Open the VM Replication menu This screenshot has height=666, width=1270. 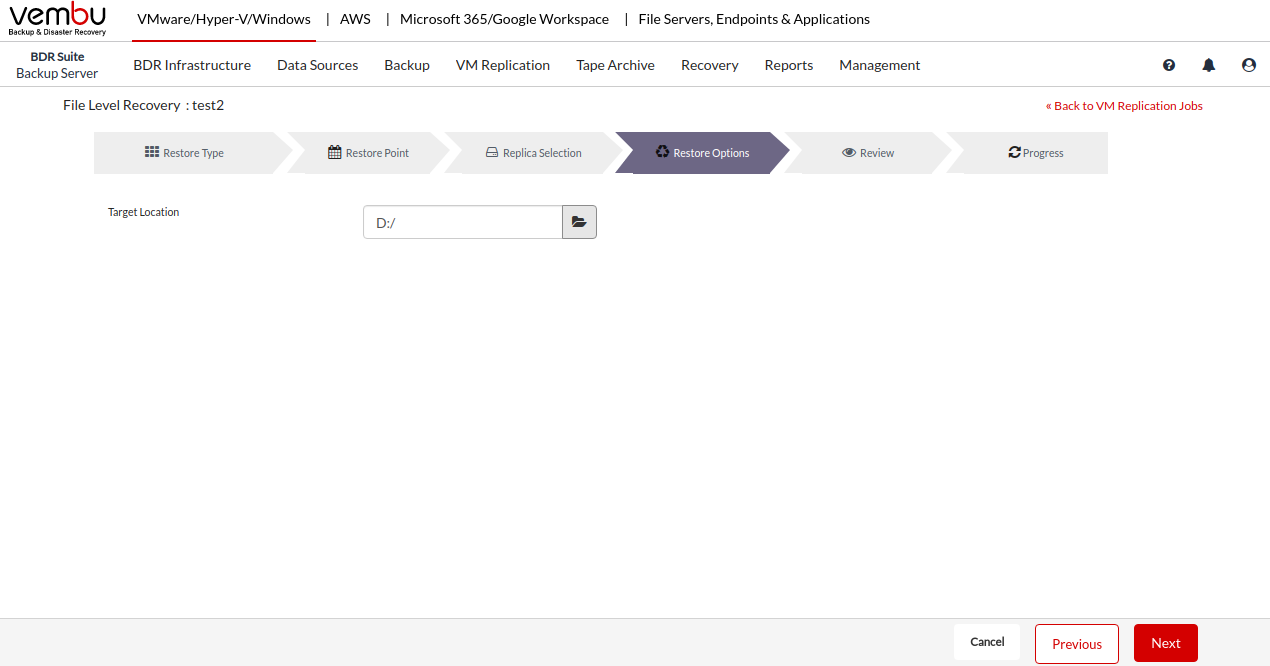tap(503, 65)
